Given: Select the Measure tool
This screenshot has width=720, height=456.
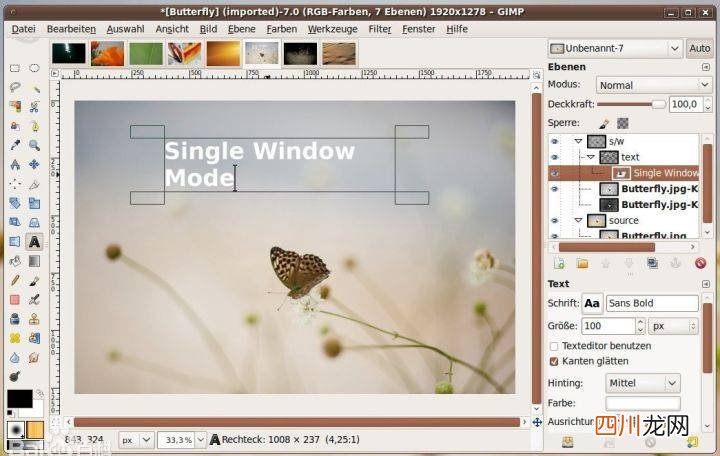Looking at the screenshot, I should (x=15, y=164).
